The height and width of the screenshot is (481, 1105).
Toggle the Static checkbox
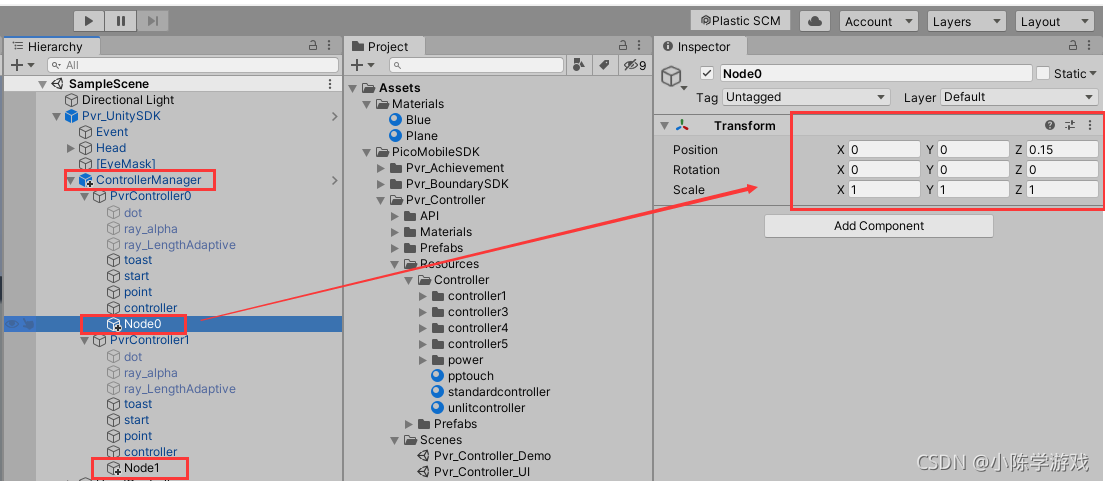click(x=1043, y=73)
